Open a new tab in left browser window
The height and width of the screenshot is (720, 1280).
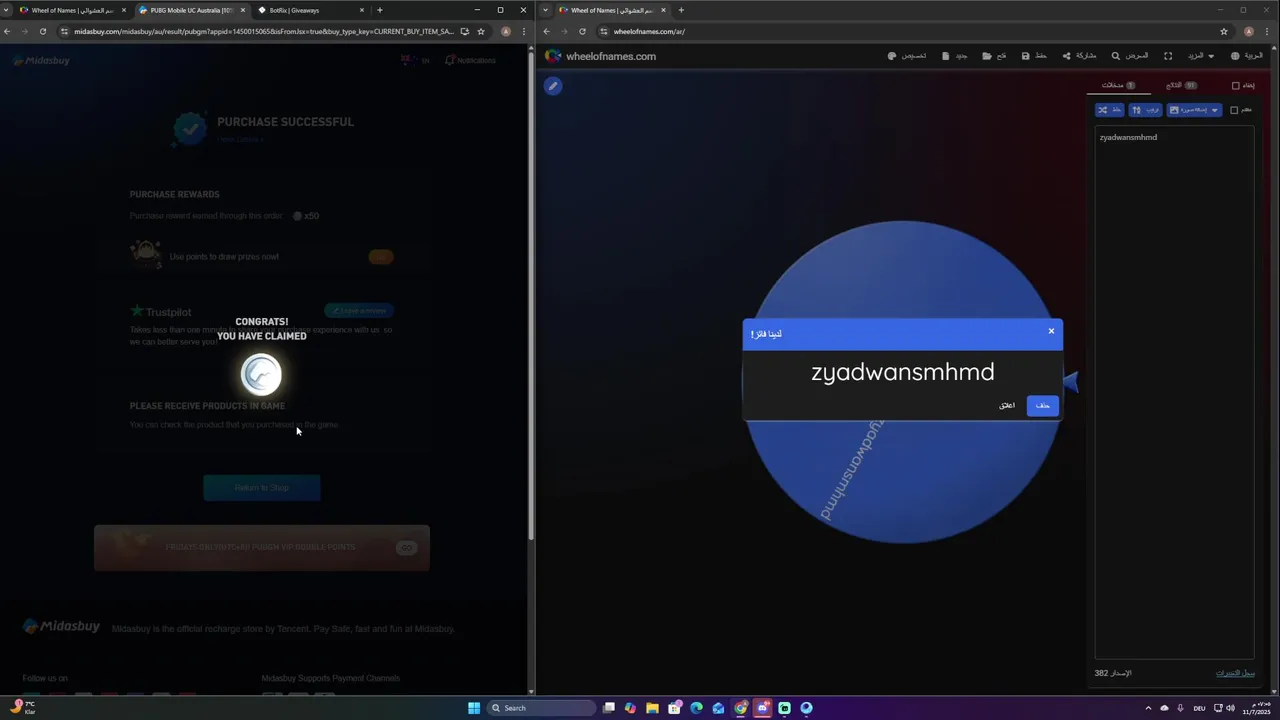point(380,10)
